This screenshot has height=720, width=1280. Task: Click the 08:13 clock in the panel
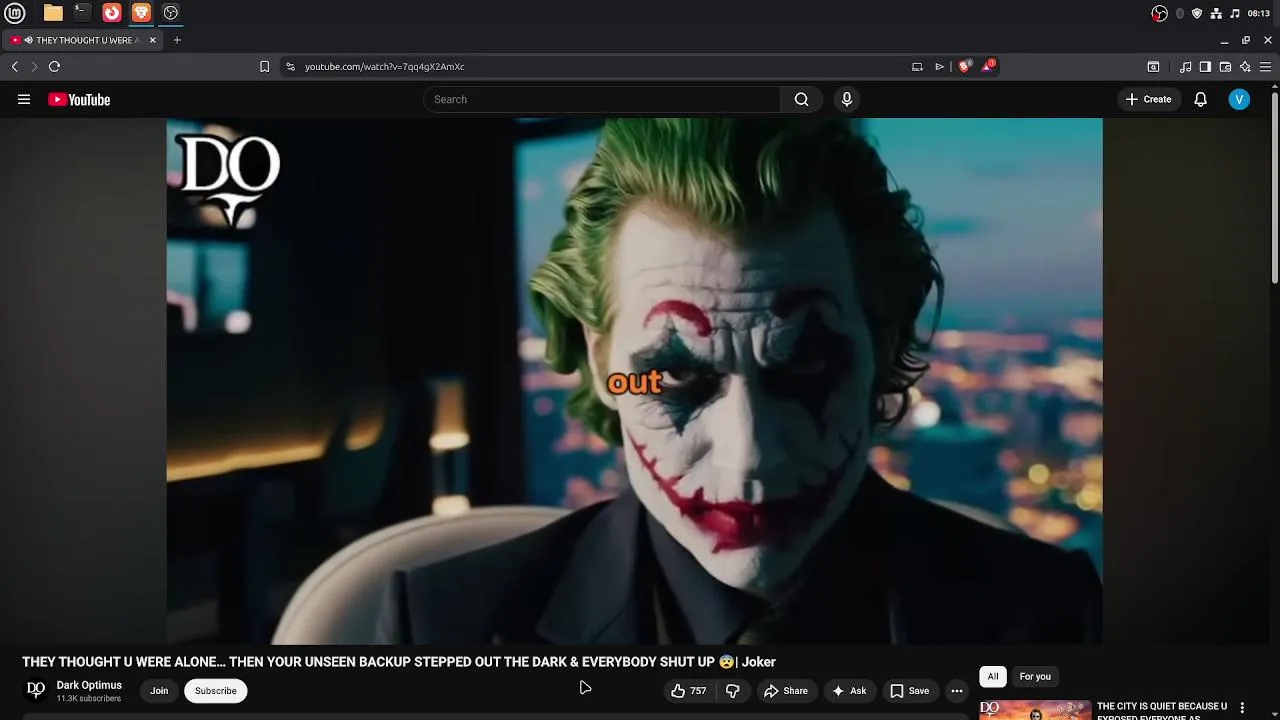point(1259,13)
